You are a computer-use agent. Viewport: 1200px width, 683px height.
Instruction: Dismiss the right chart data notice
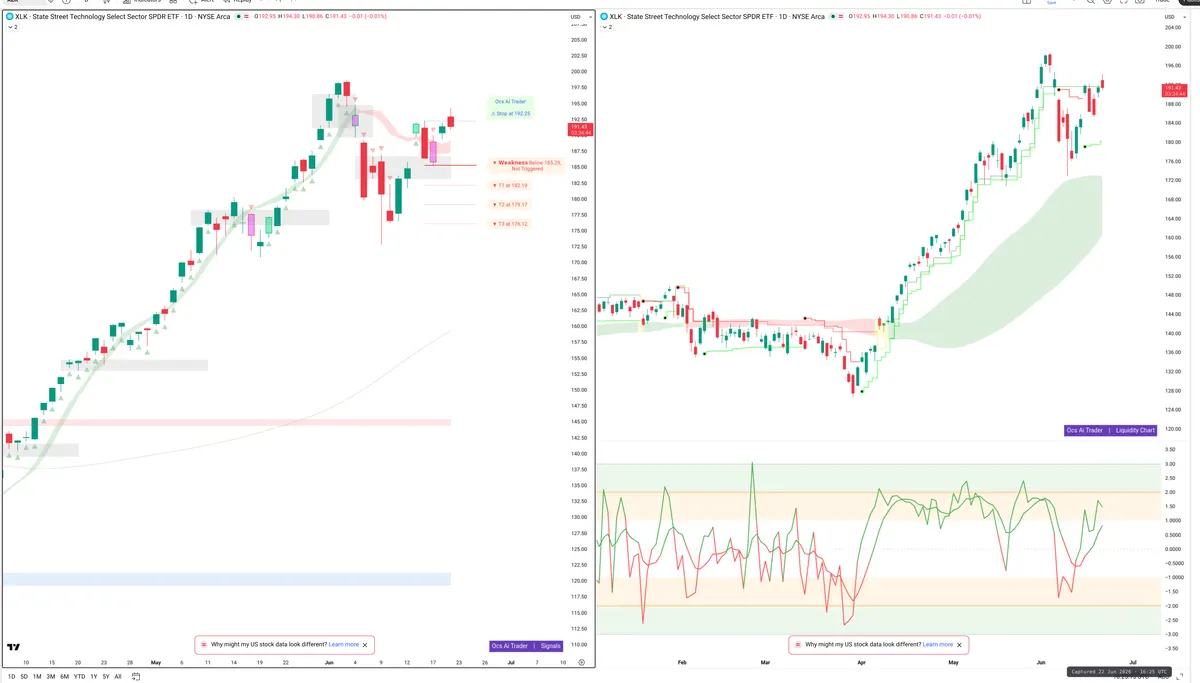959,645
